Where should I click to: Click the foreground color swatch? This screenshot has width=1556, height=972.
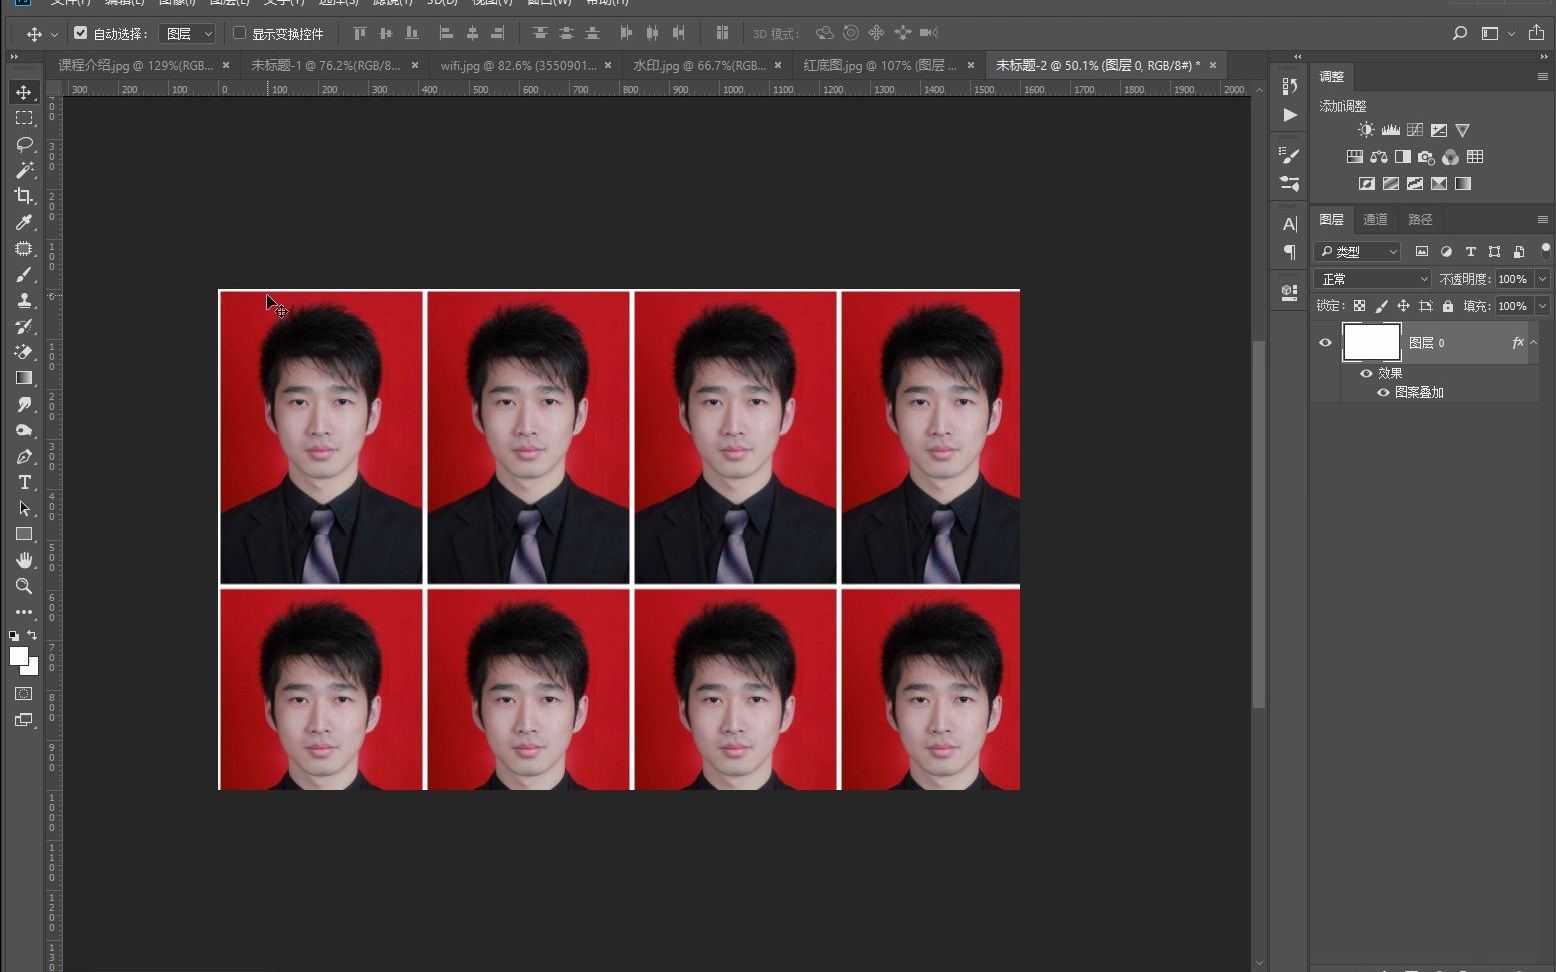[x=18, y=656]
